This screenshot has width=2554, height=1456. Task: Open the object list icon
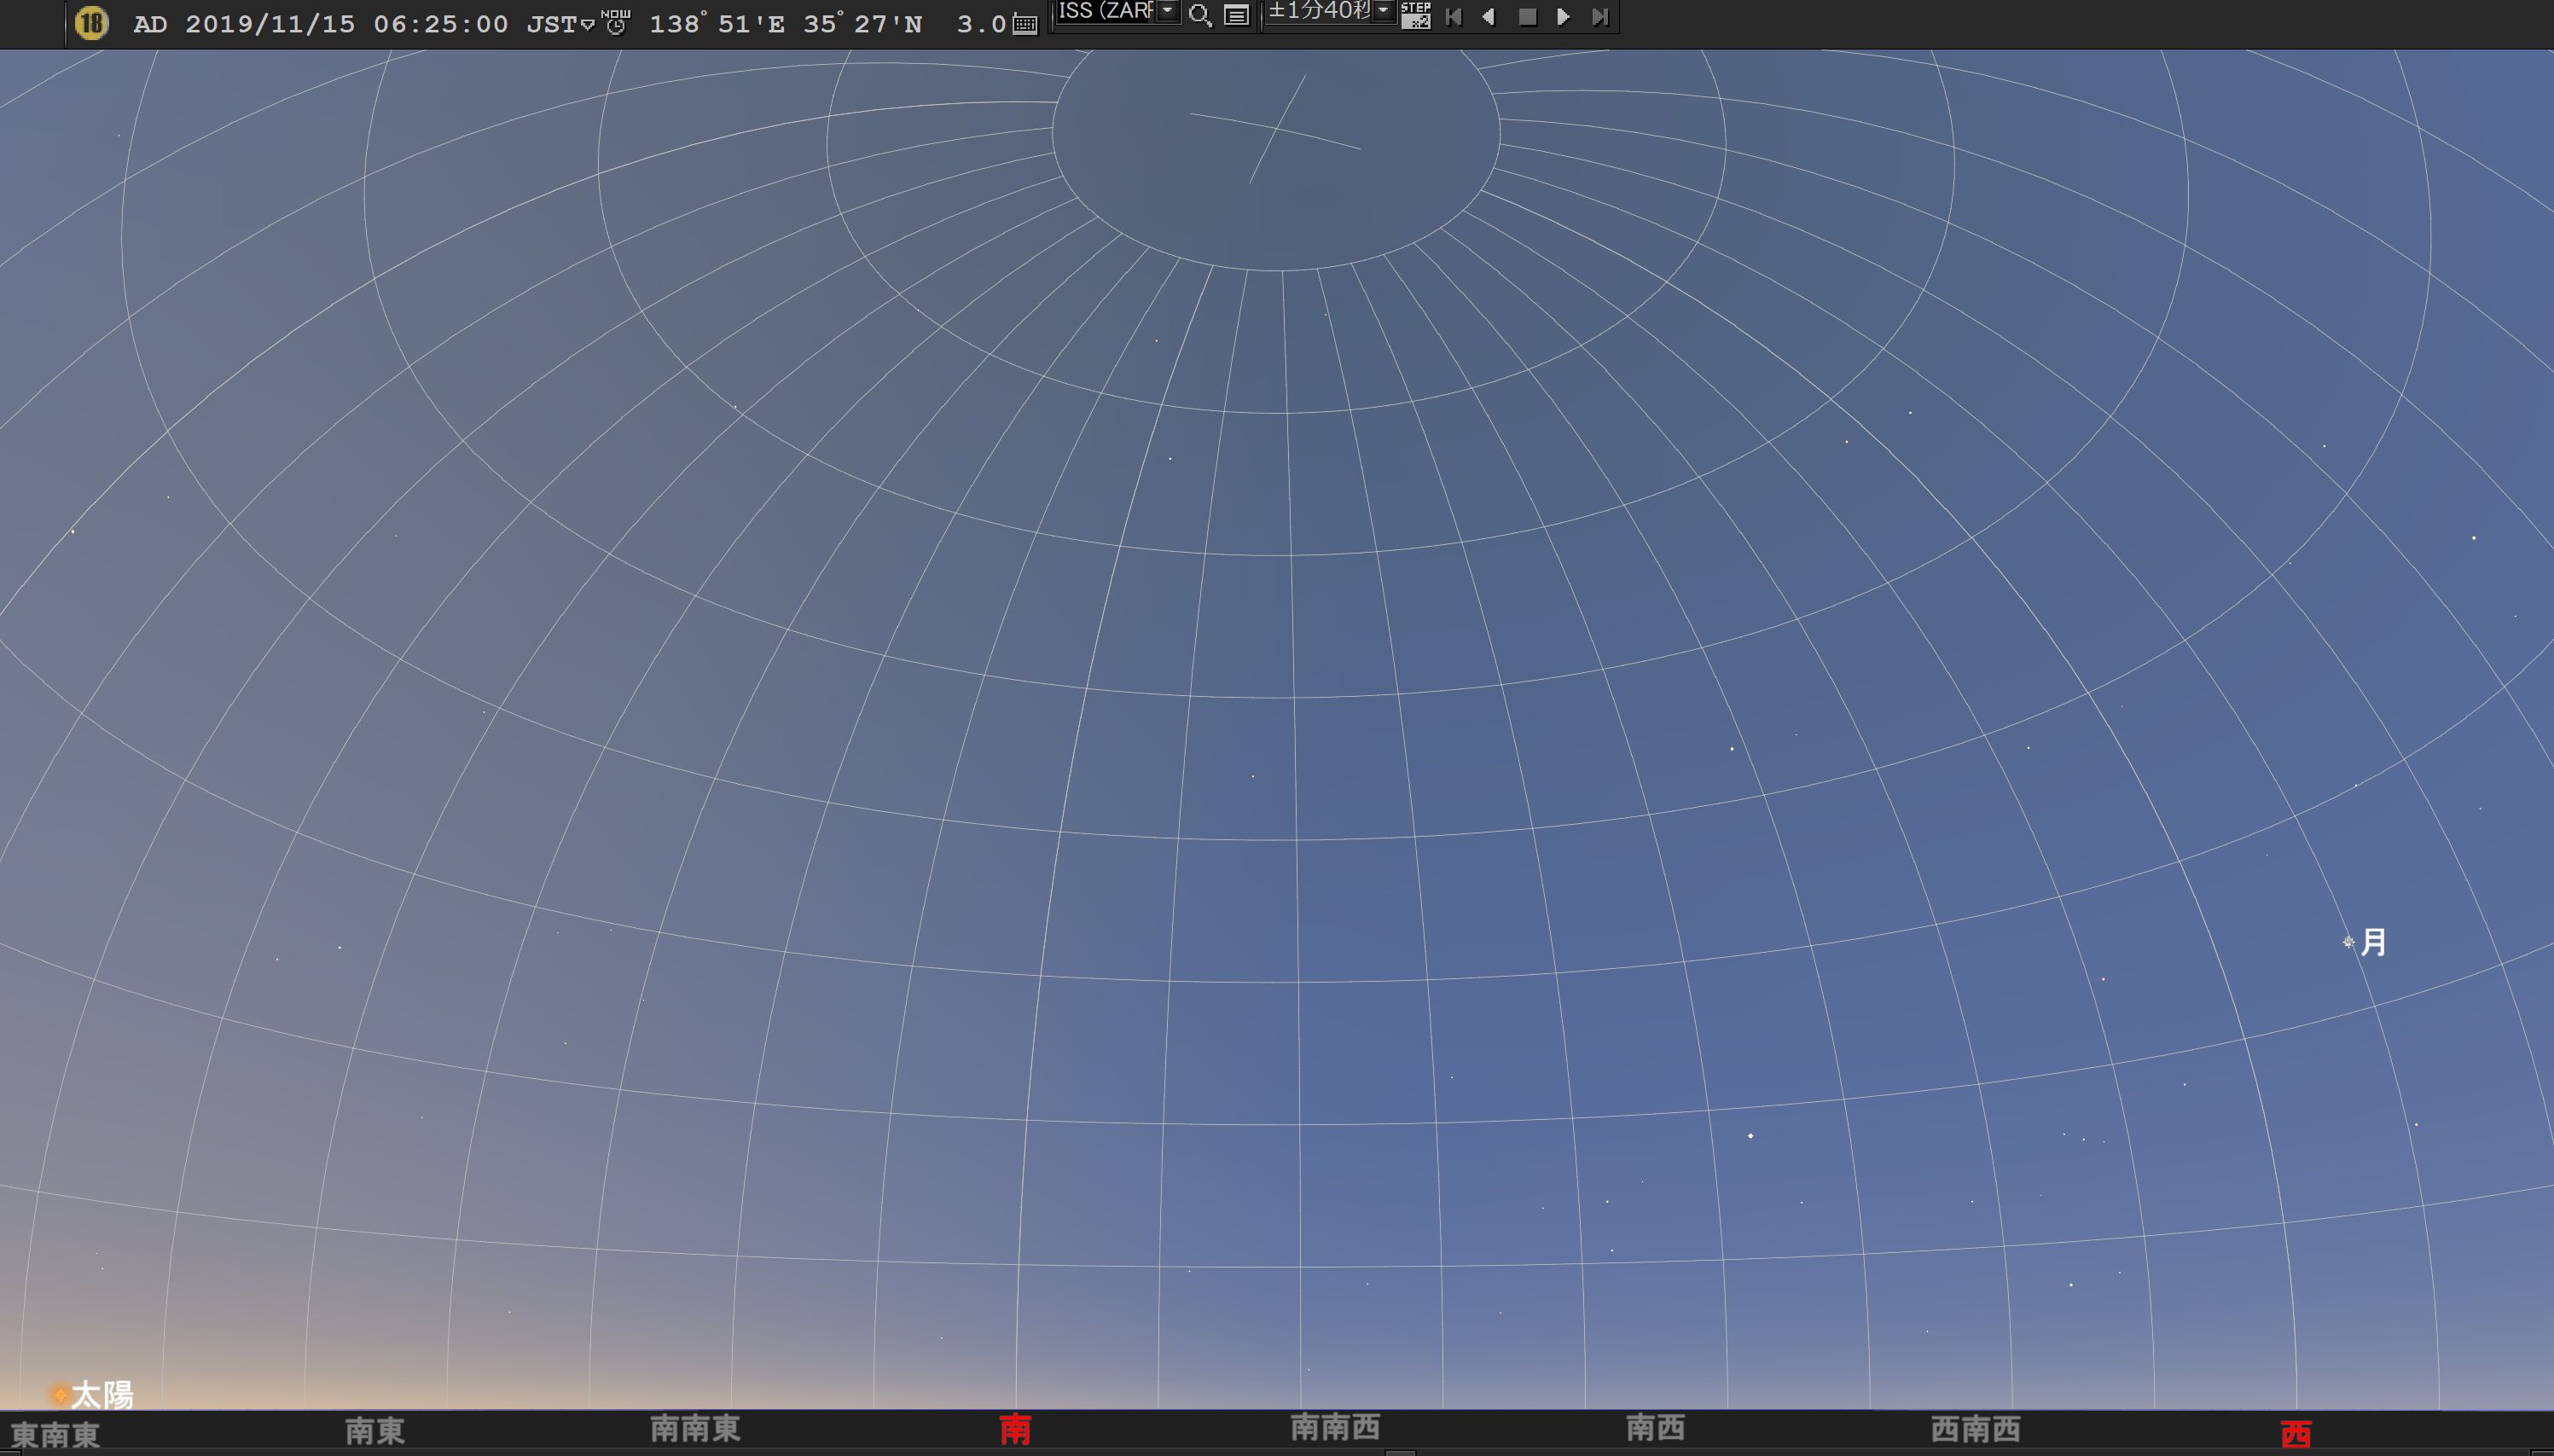[1237, 16]
